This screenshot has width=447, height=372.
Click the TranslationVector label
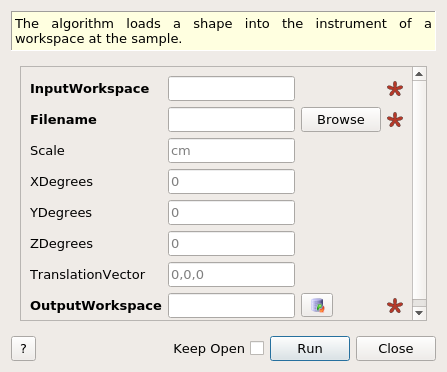[88, 275]
